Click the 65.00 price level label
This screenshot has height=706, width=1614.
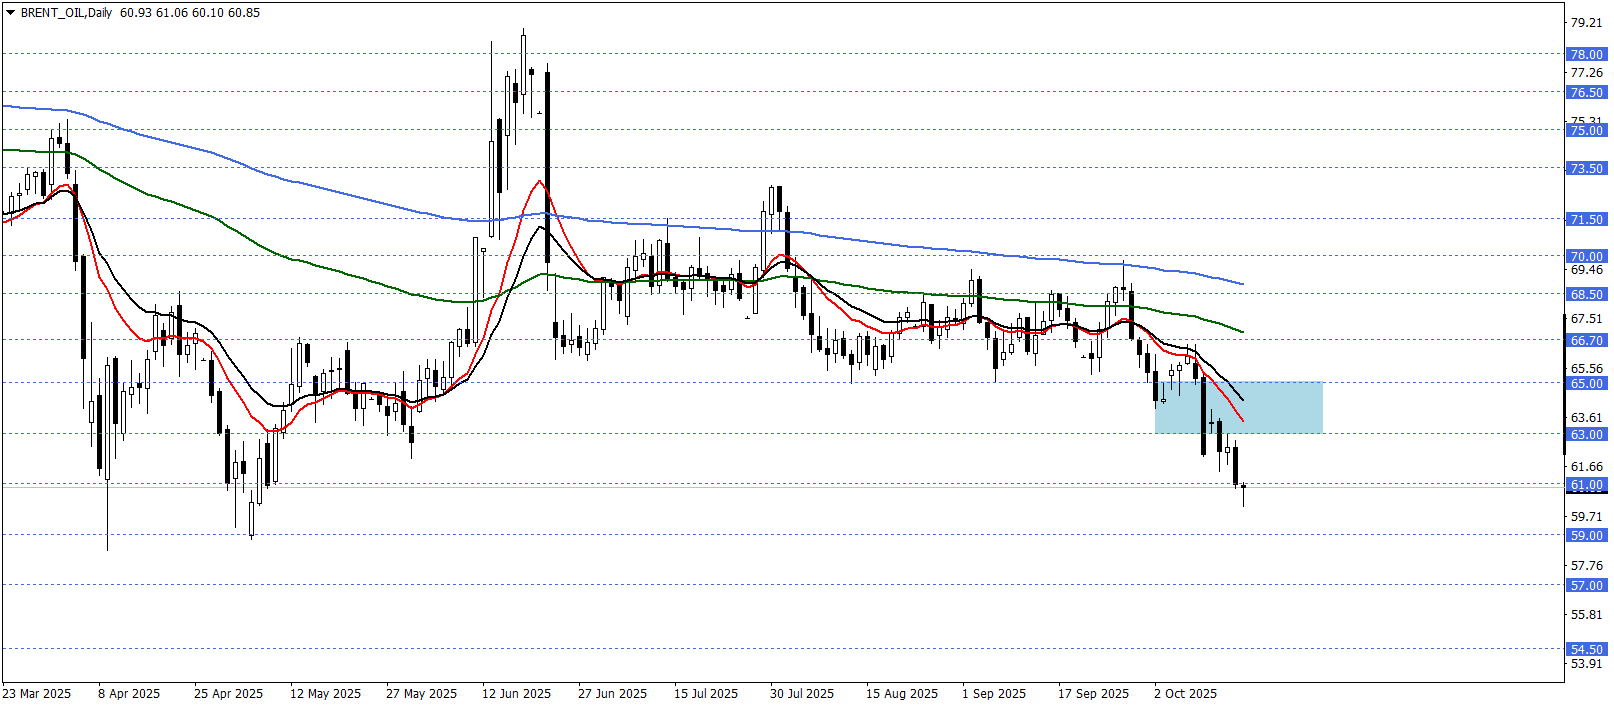click(x=1586, y=384)
